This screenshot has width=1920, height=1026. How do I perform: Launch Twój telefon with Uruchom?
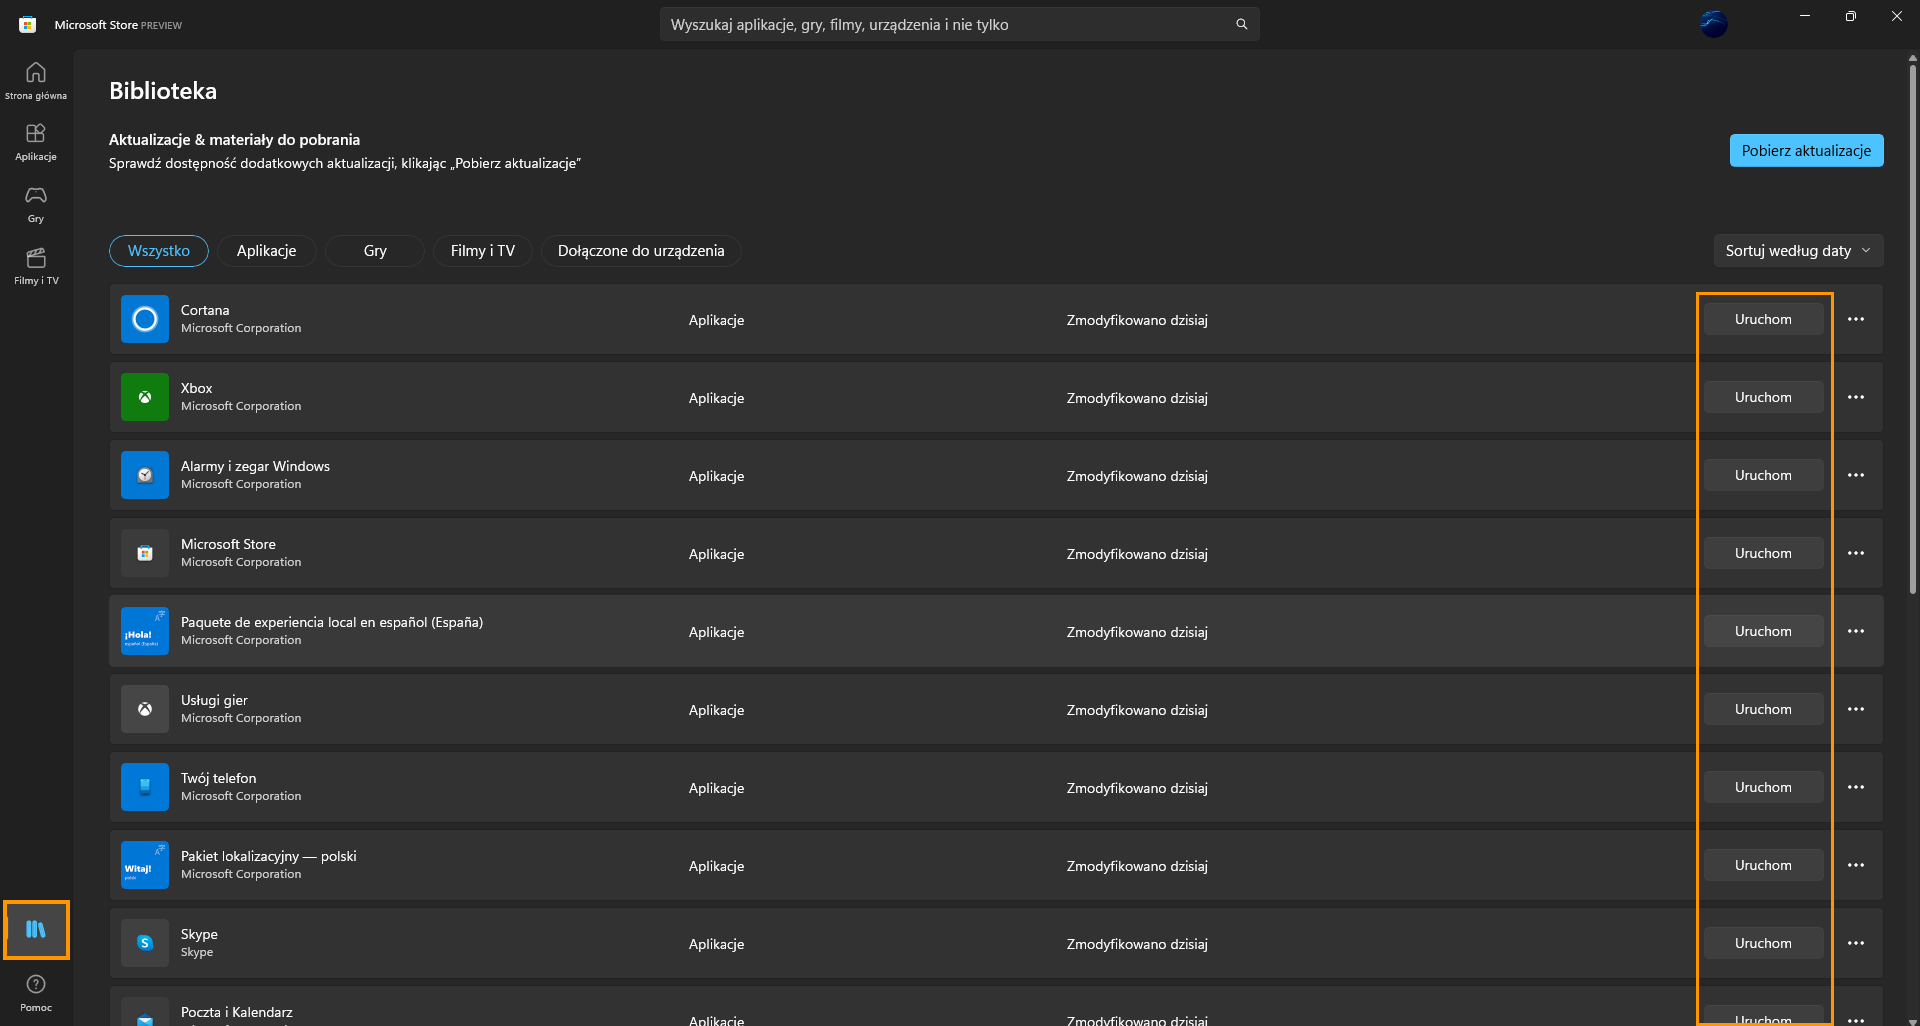coord(1763,787)
